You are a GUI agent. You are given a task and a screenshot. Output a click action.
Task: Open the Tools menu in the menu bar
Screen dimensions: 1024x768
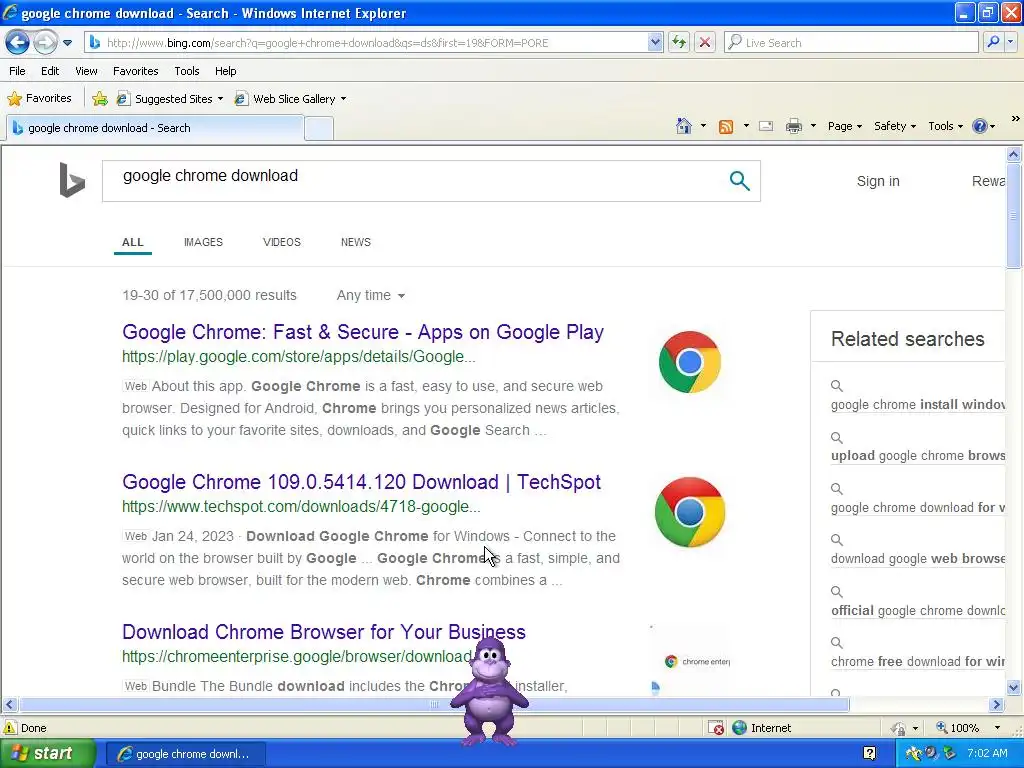coord(187,71)
